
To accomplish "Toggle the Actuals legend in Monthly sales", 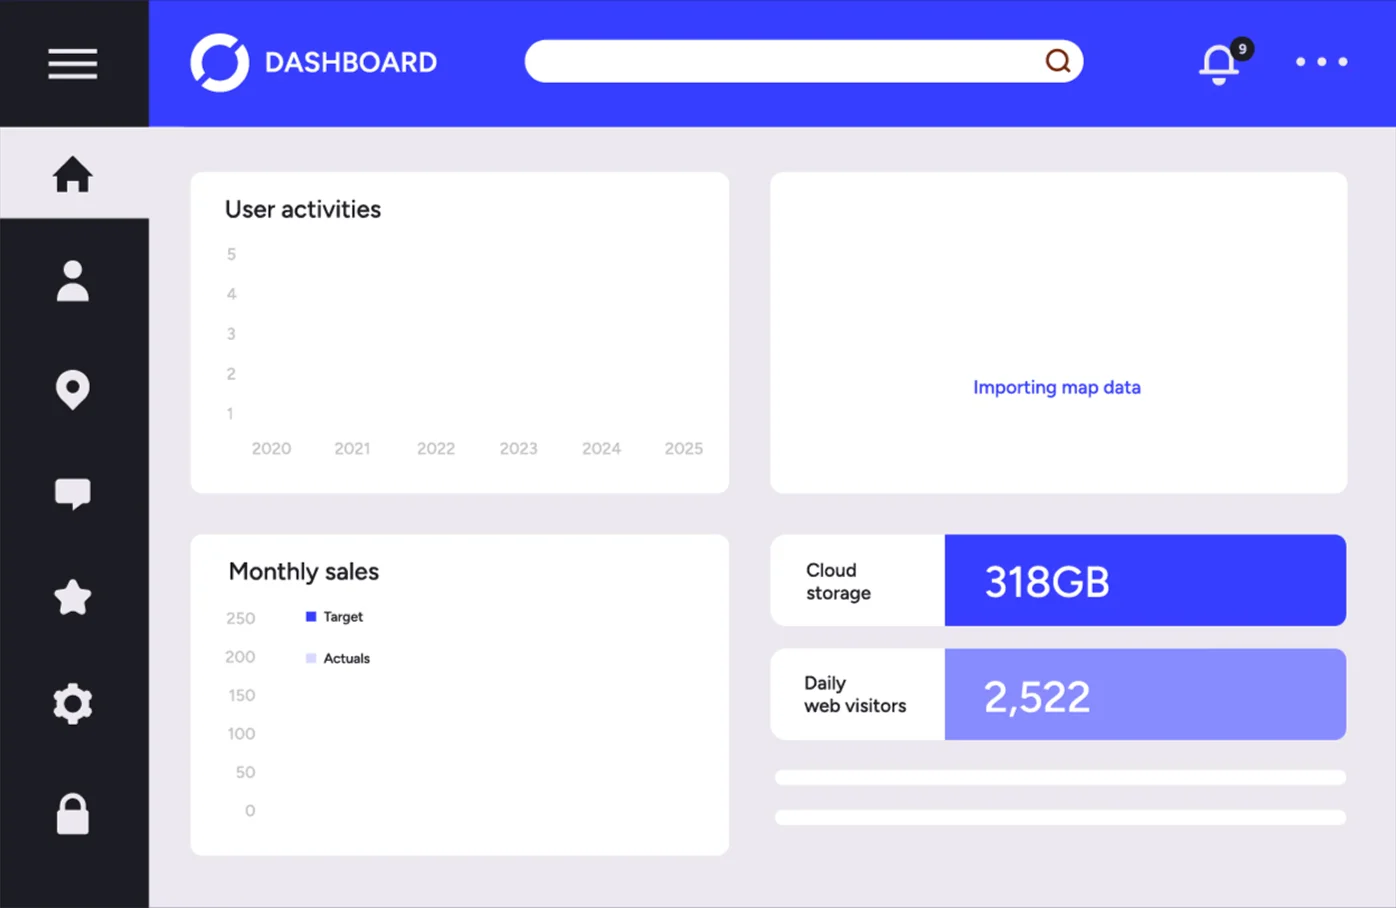I will [x=338, y=658].
